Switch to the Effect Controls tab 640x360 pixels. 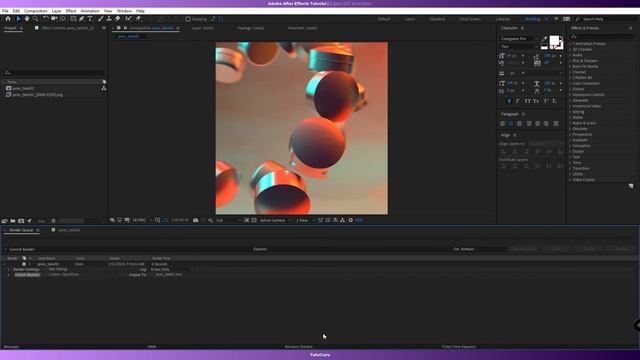pyautogui.click(x=68, y=28)
